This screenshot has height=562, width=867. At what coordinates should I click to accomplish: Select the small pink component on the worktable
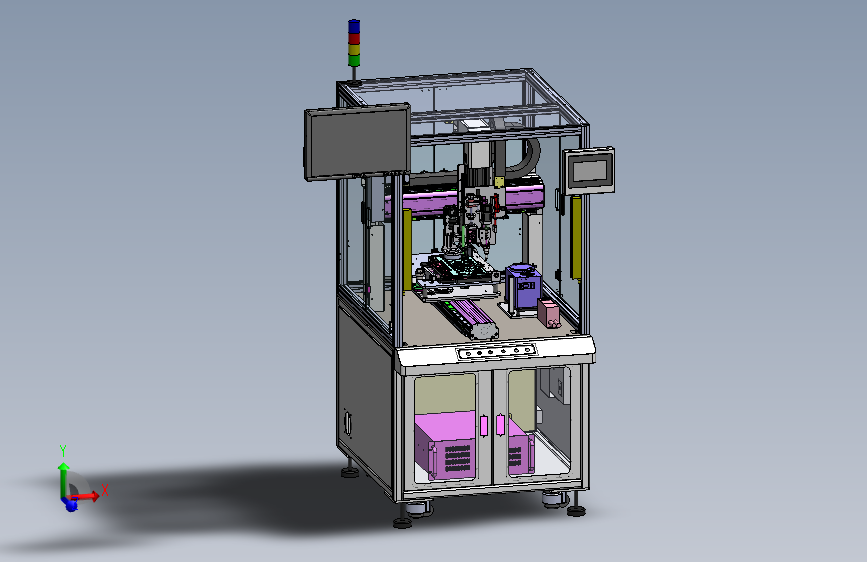point(549,313)
